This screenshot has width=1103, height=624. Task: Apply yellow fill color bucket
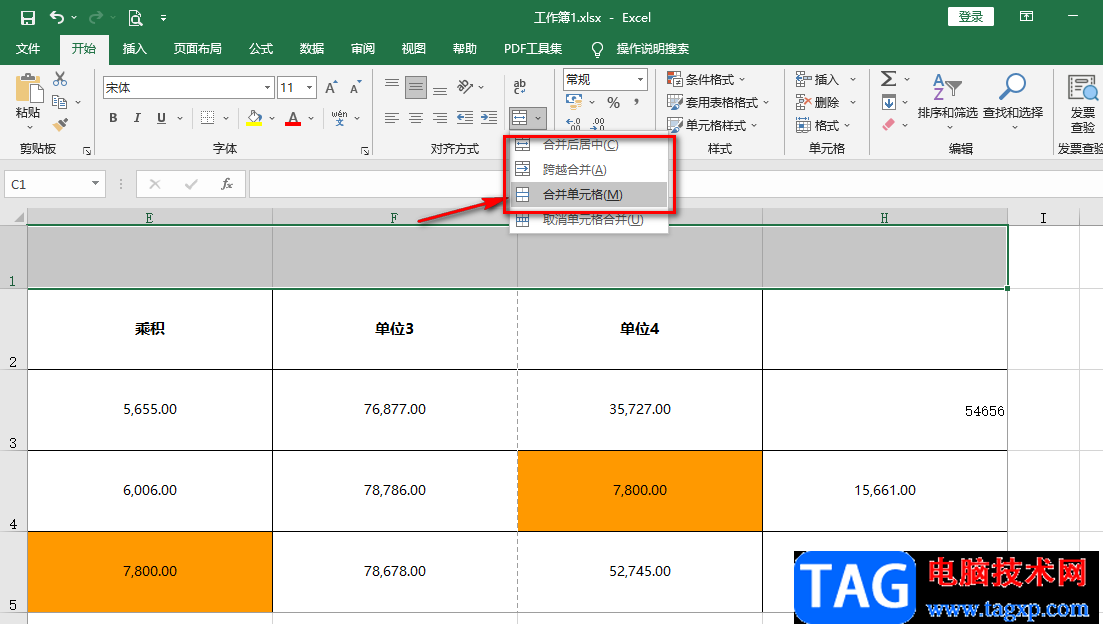point(254,117)
